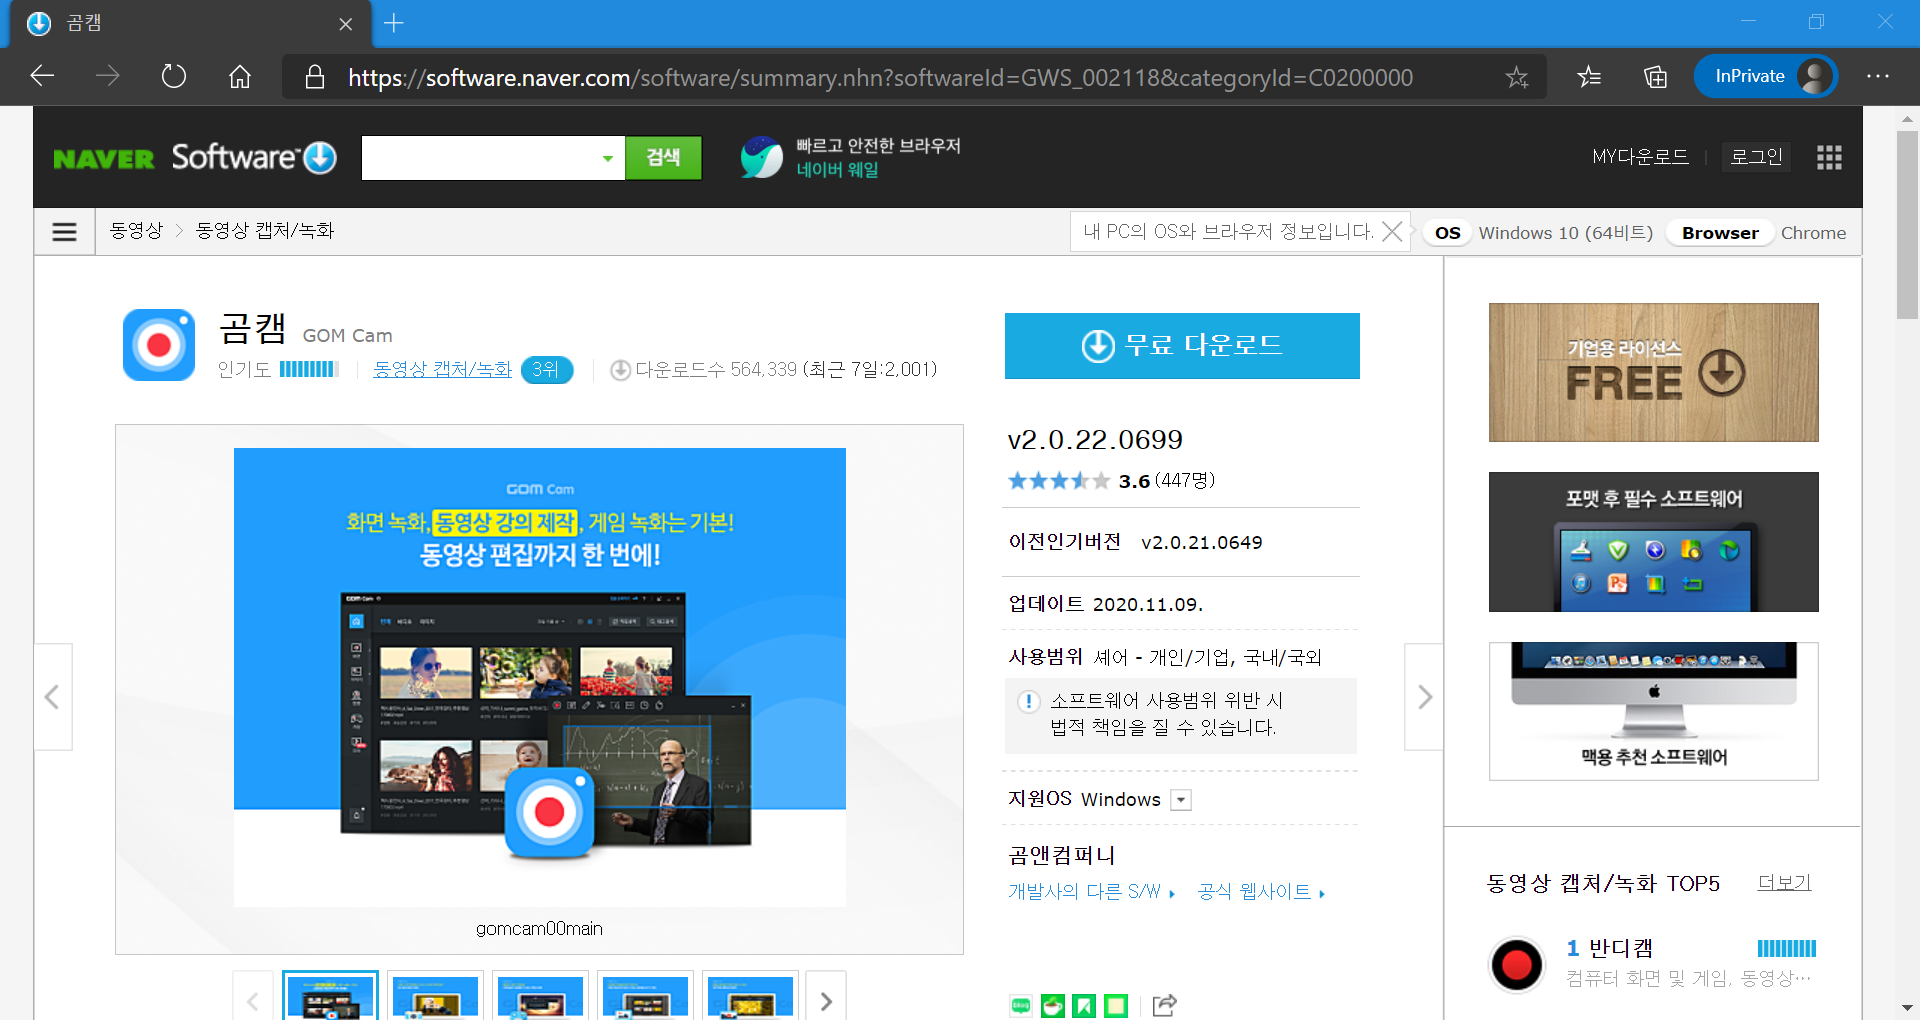1920x1020 pixels.
Task: Open the Naver Whale browser ad
Action: [x=851, y=158]
